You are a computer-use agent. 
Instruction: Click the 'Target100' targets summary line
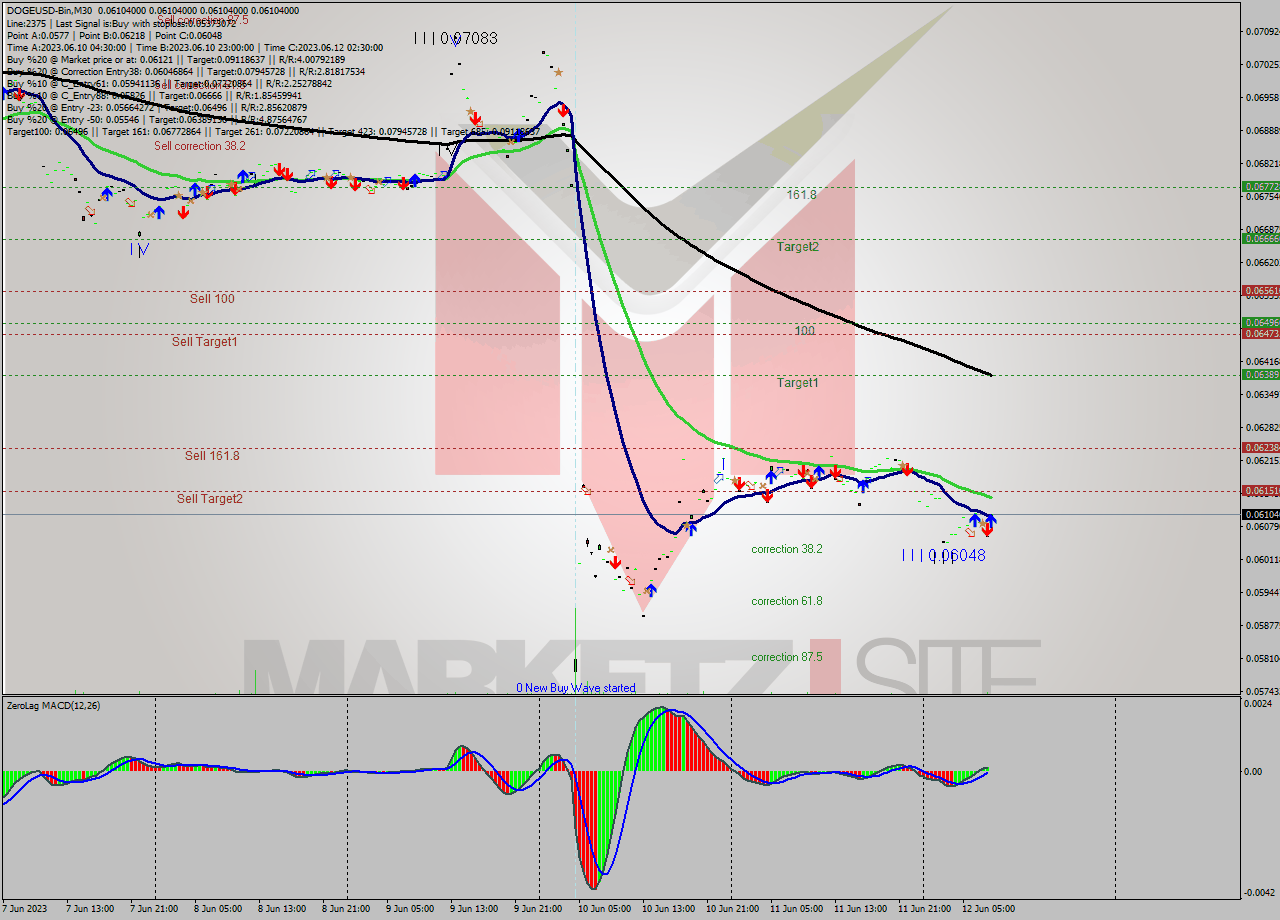click(x=272, y=131)
